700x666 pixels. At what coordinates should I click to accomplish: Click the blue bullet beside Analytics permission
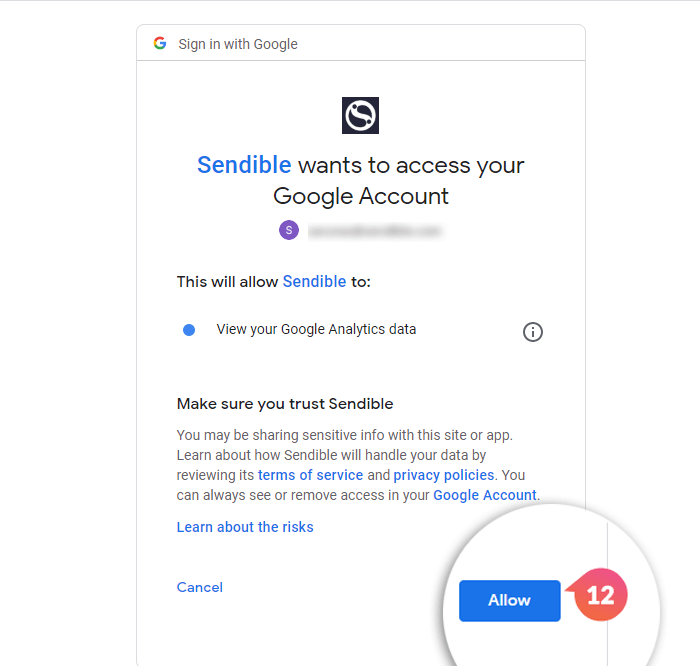click(x=189, y=330)
